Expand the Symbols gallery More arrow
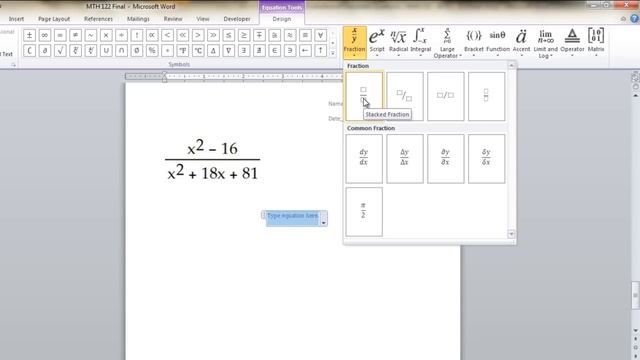Viewport: 640px width, 360px height. (333, 53)
